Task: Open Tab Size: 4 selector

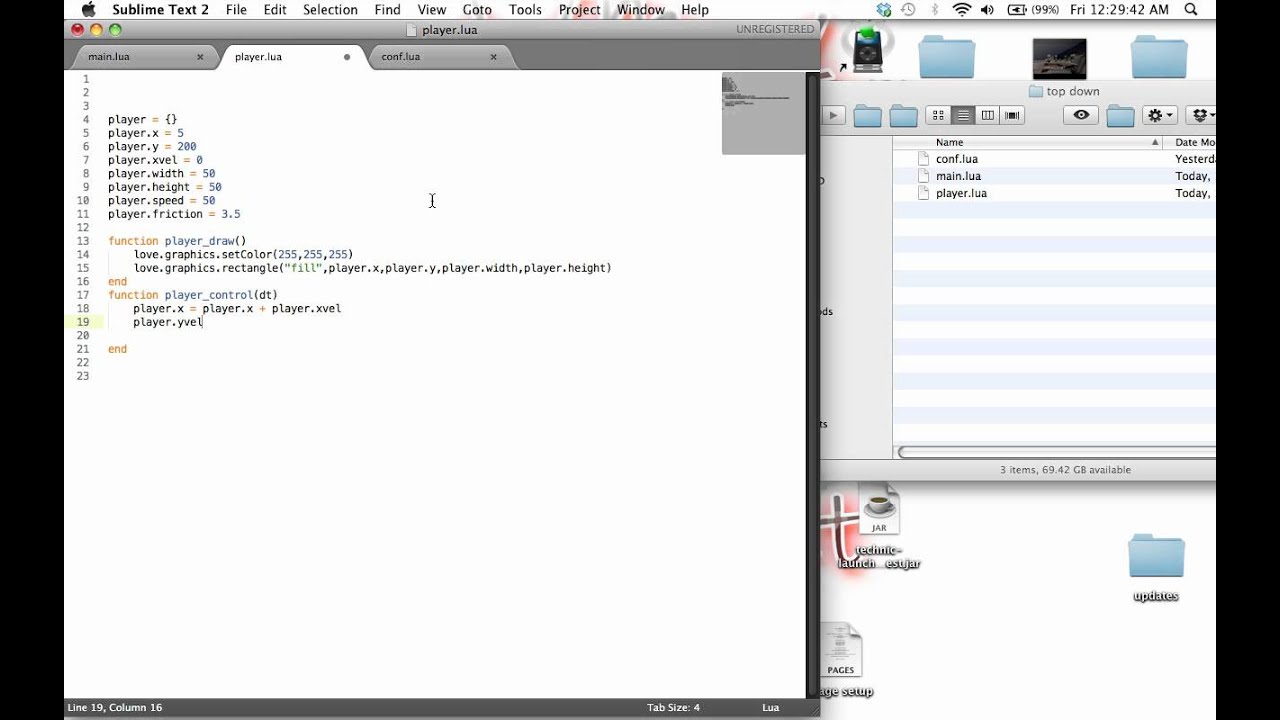Action: coord(673,707)
